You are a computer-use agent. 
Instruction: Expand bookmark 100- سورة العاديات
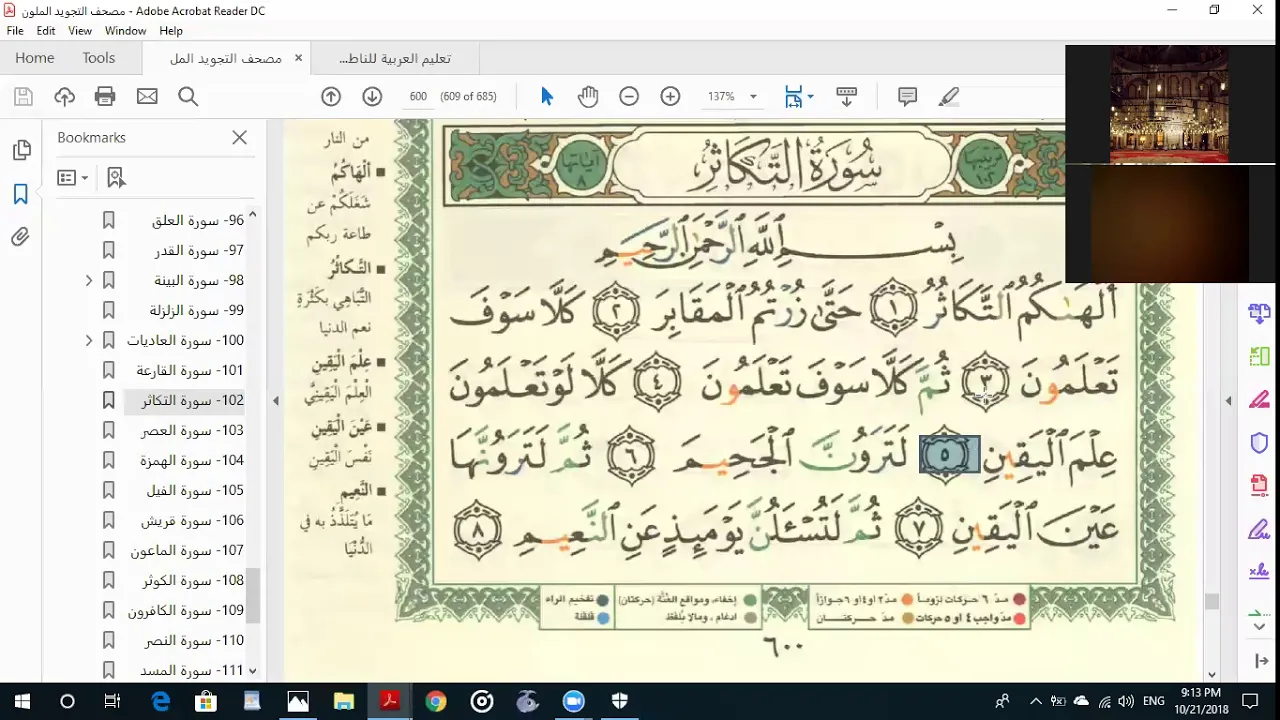tap(88, 340)
